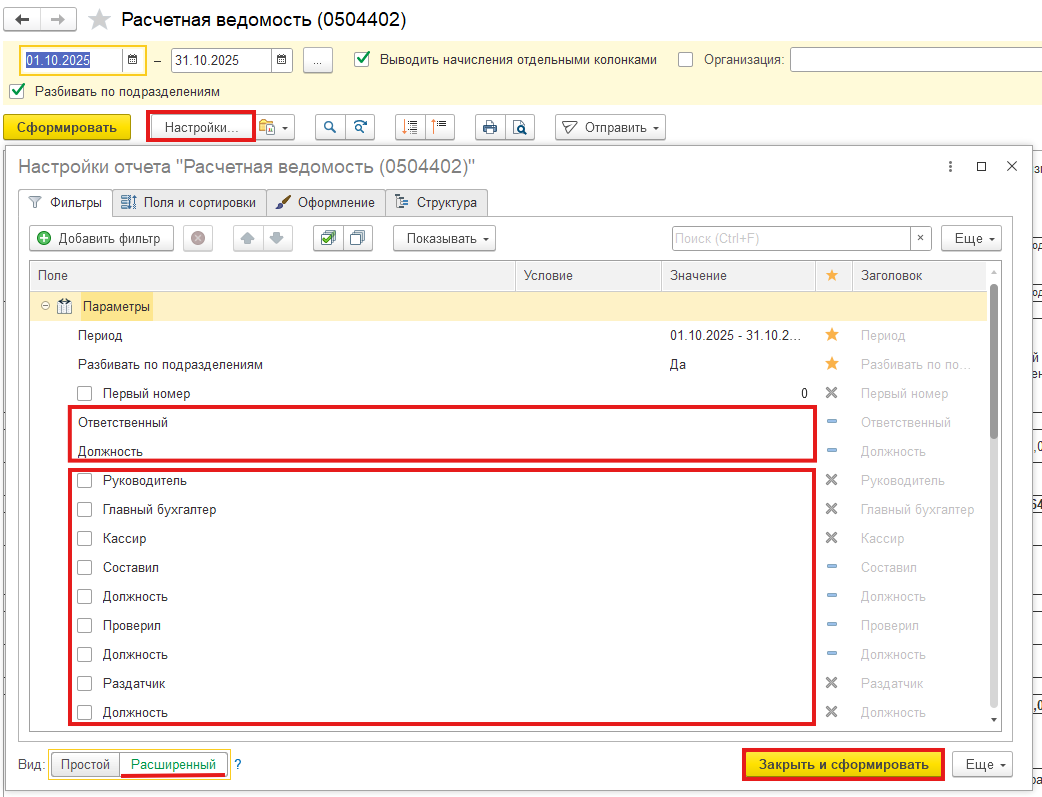Click the Организация input field
The height and width of the screenshot is (797, 1042).
point(916,60)
